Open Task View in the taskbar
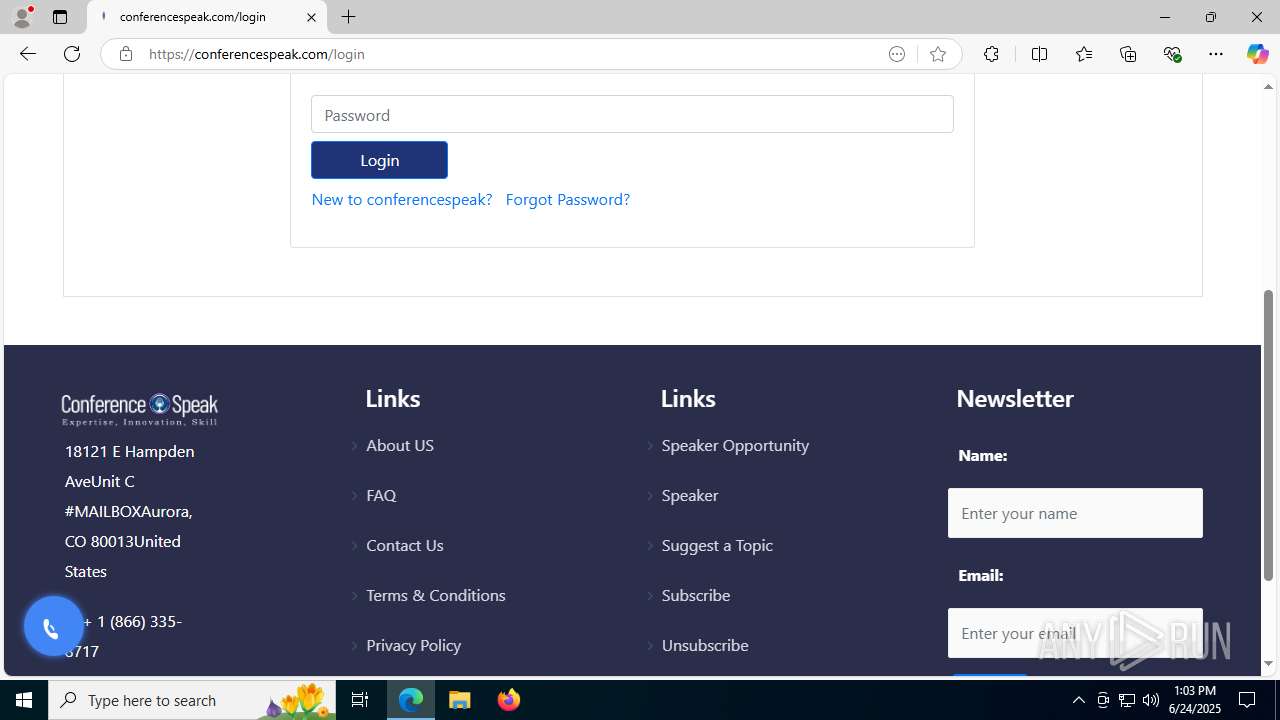Image resolution: width=1280 pixels, height=720 pixels. click(360, 700)
